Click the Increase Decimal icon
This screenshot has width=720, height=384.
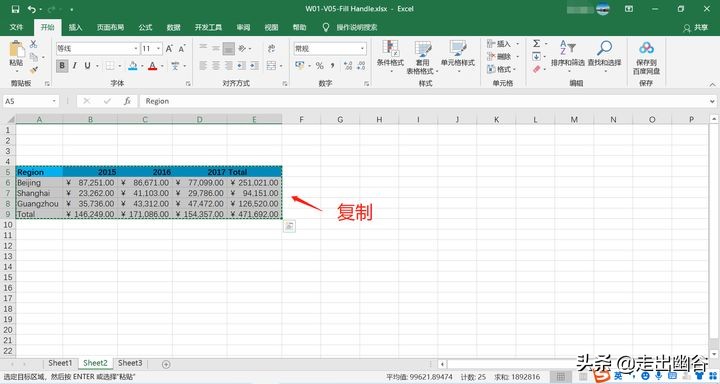click(x=348, y=66)
